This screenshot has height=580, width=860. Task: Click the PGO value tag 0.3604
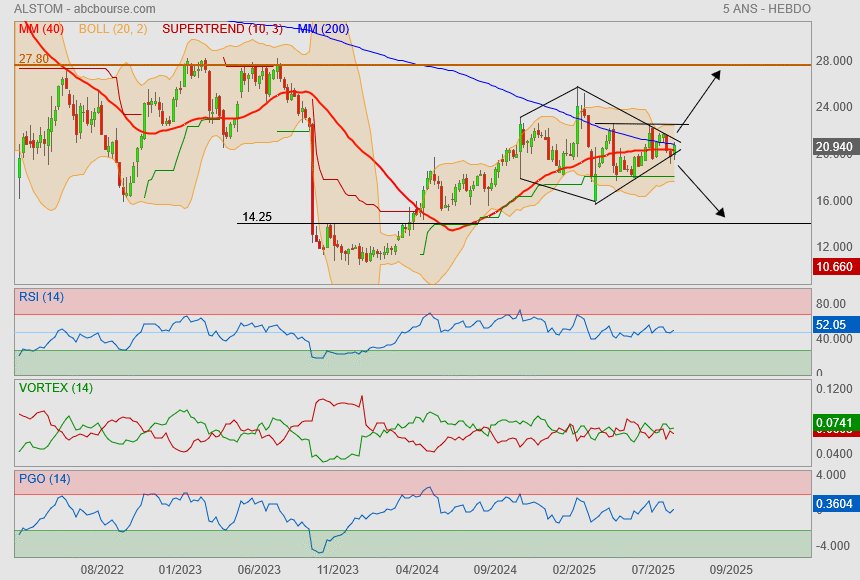click(833, 505)
